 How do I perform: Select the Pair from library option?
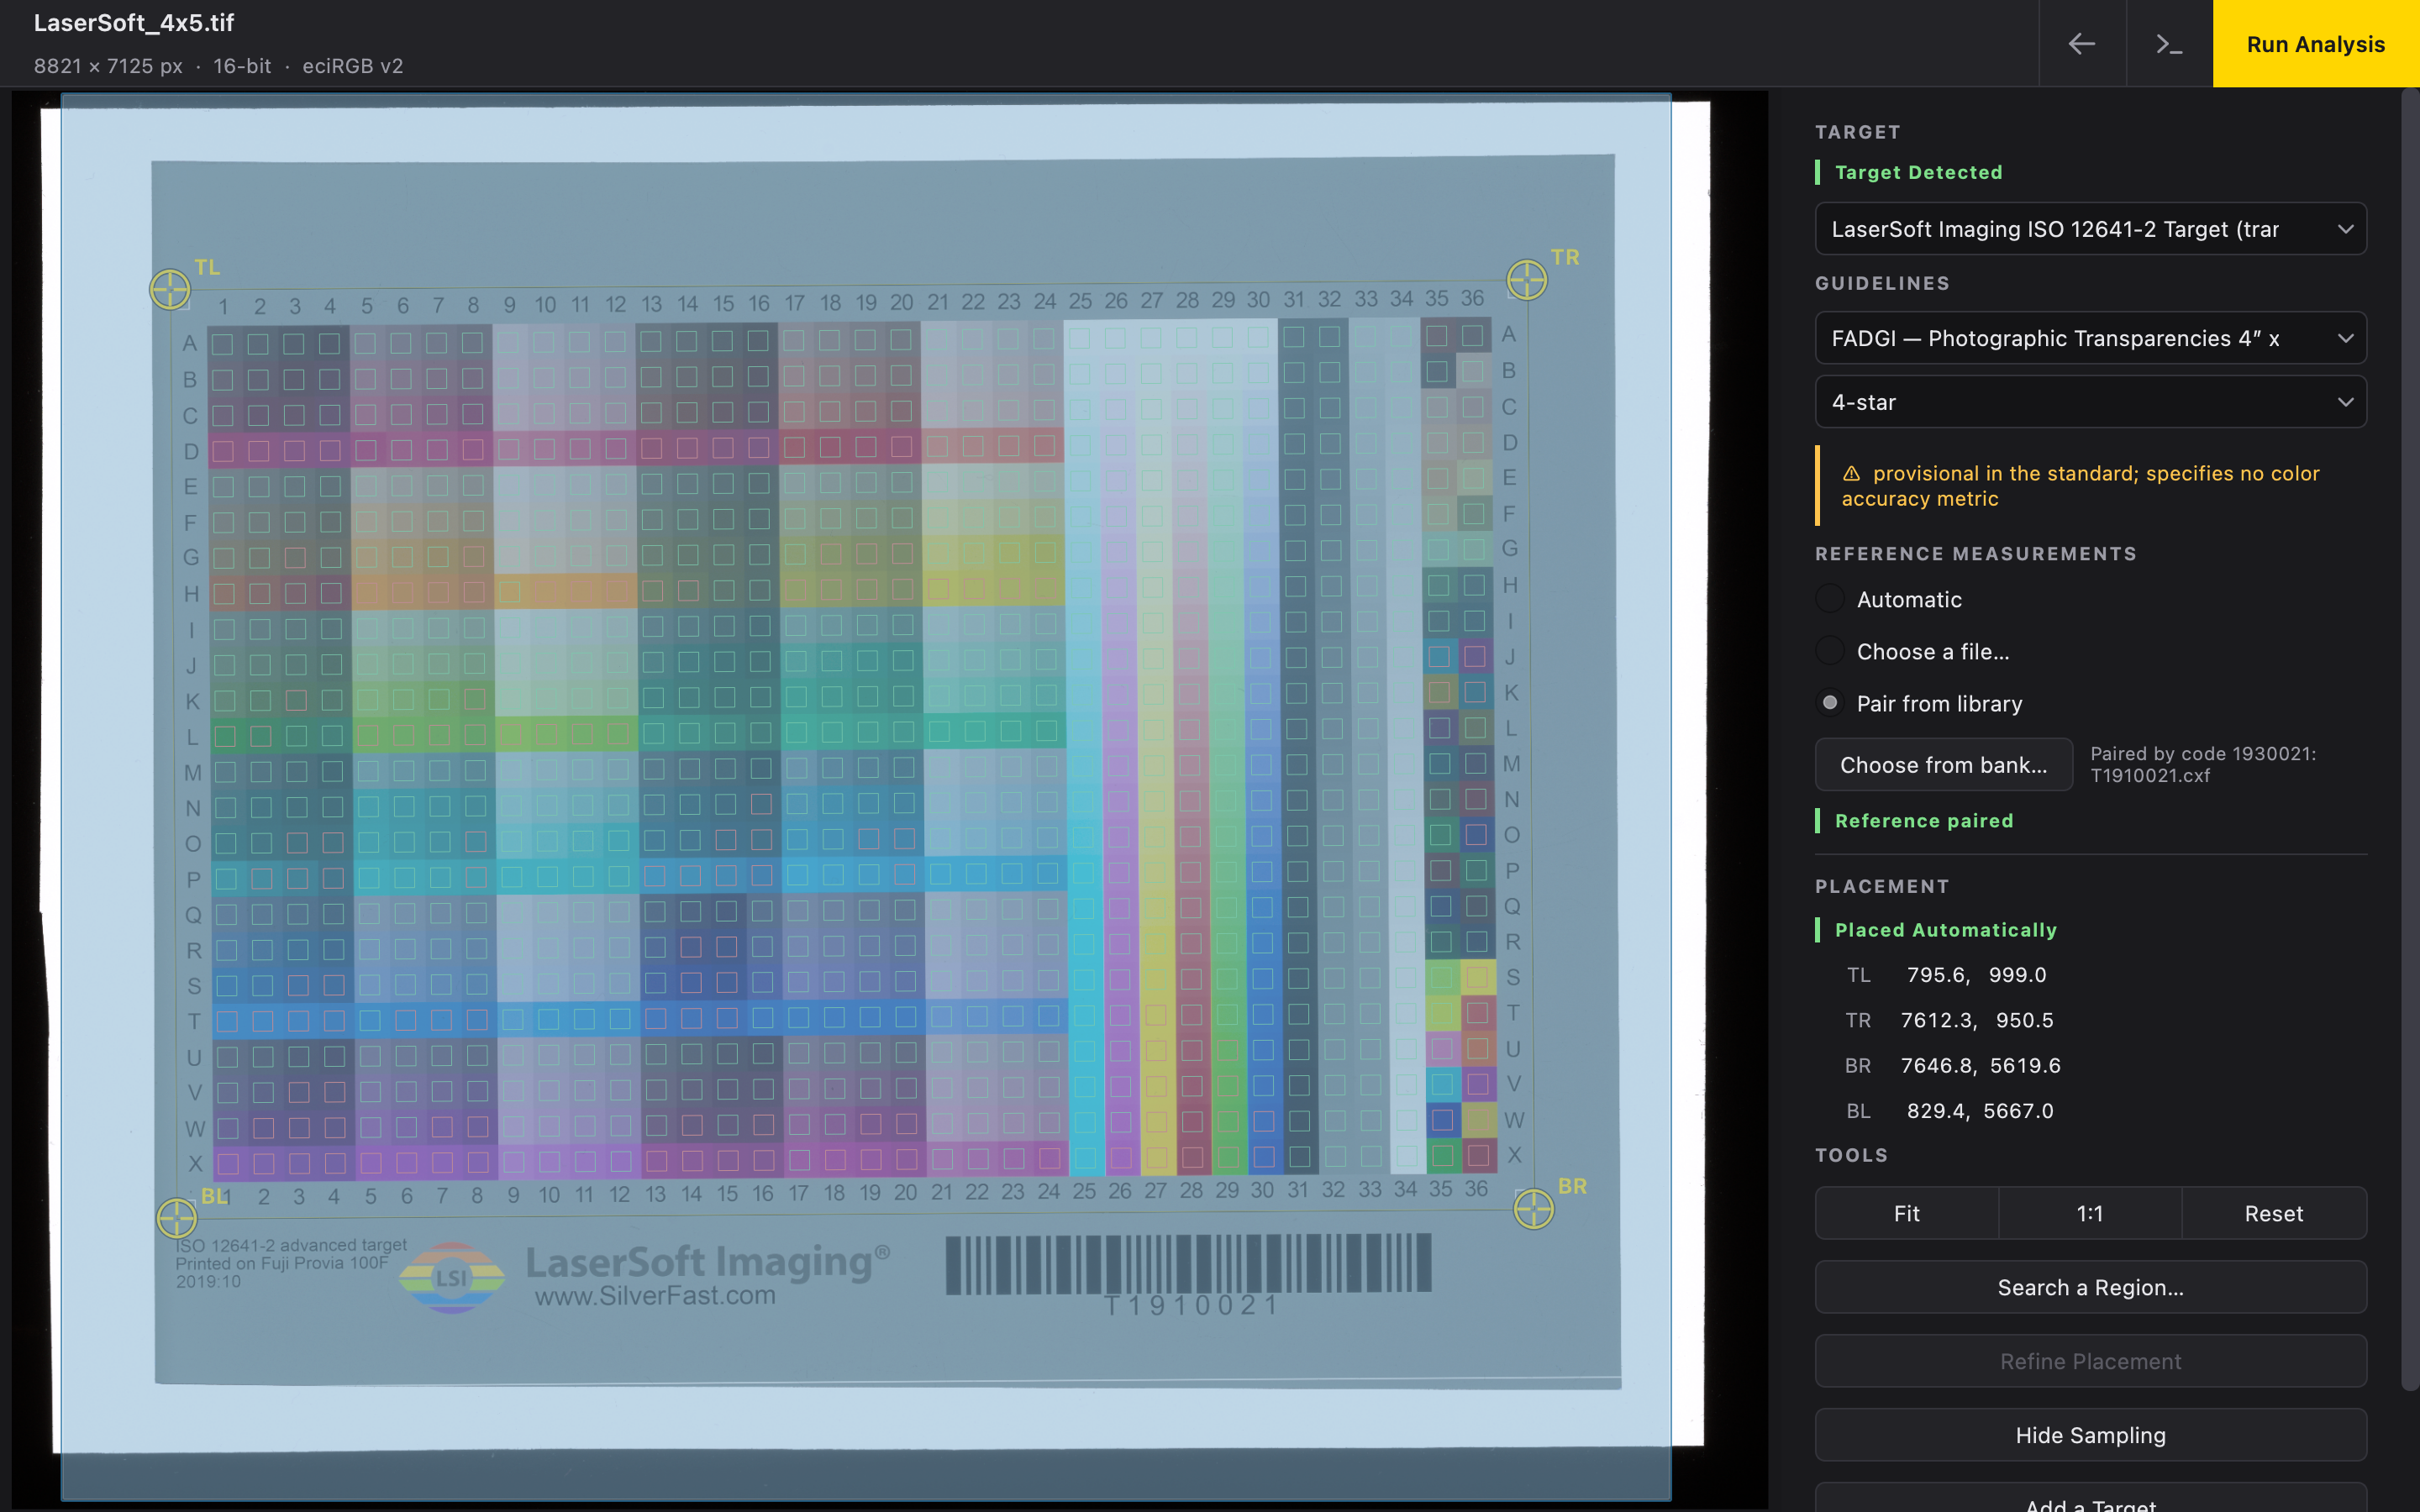click(x=1829, y=703)
